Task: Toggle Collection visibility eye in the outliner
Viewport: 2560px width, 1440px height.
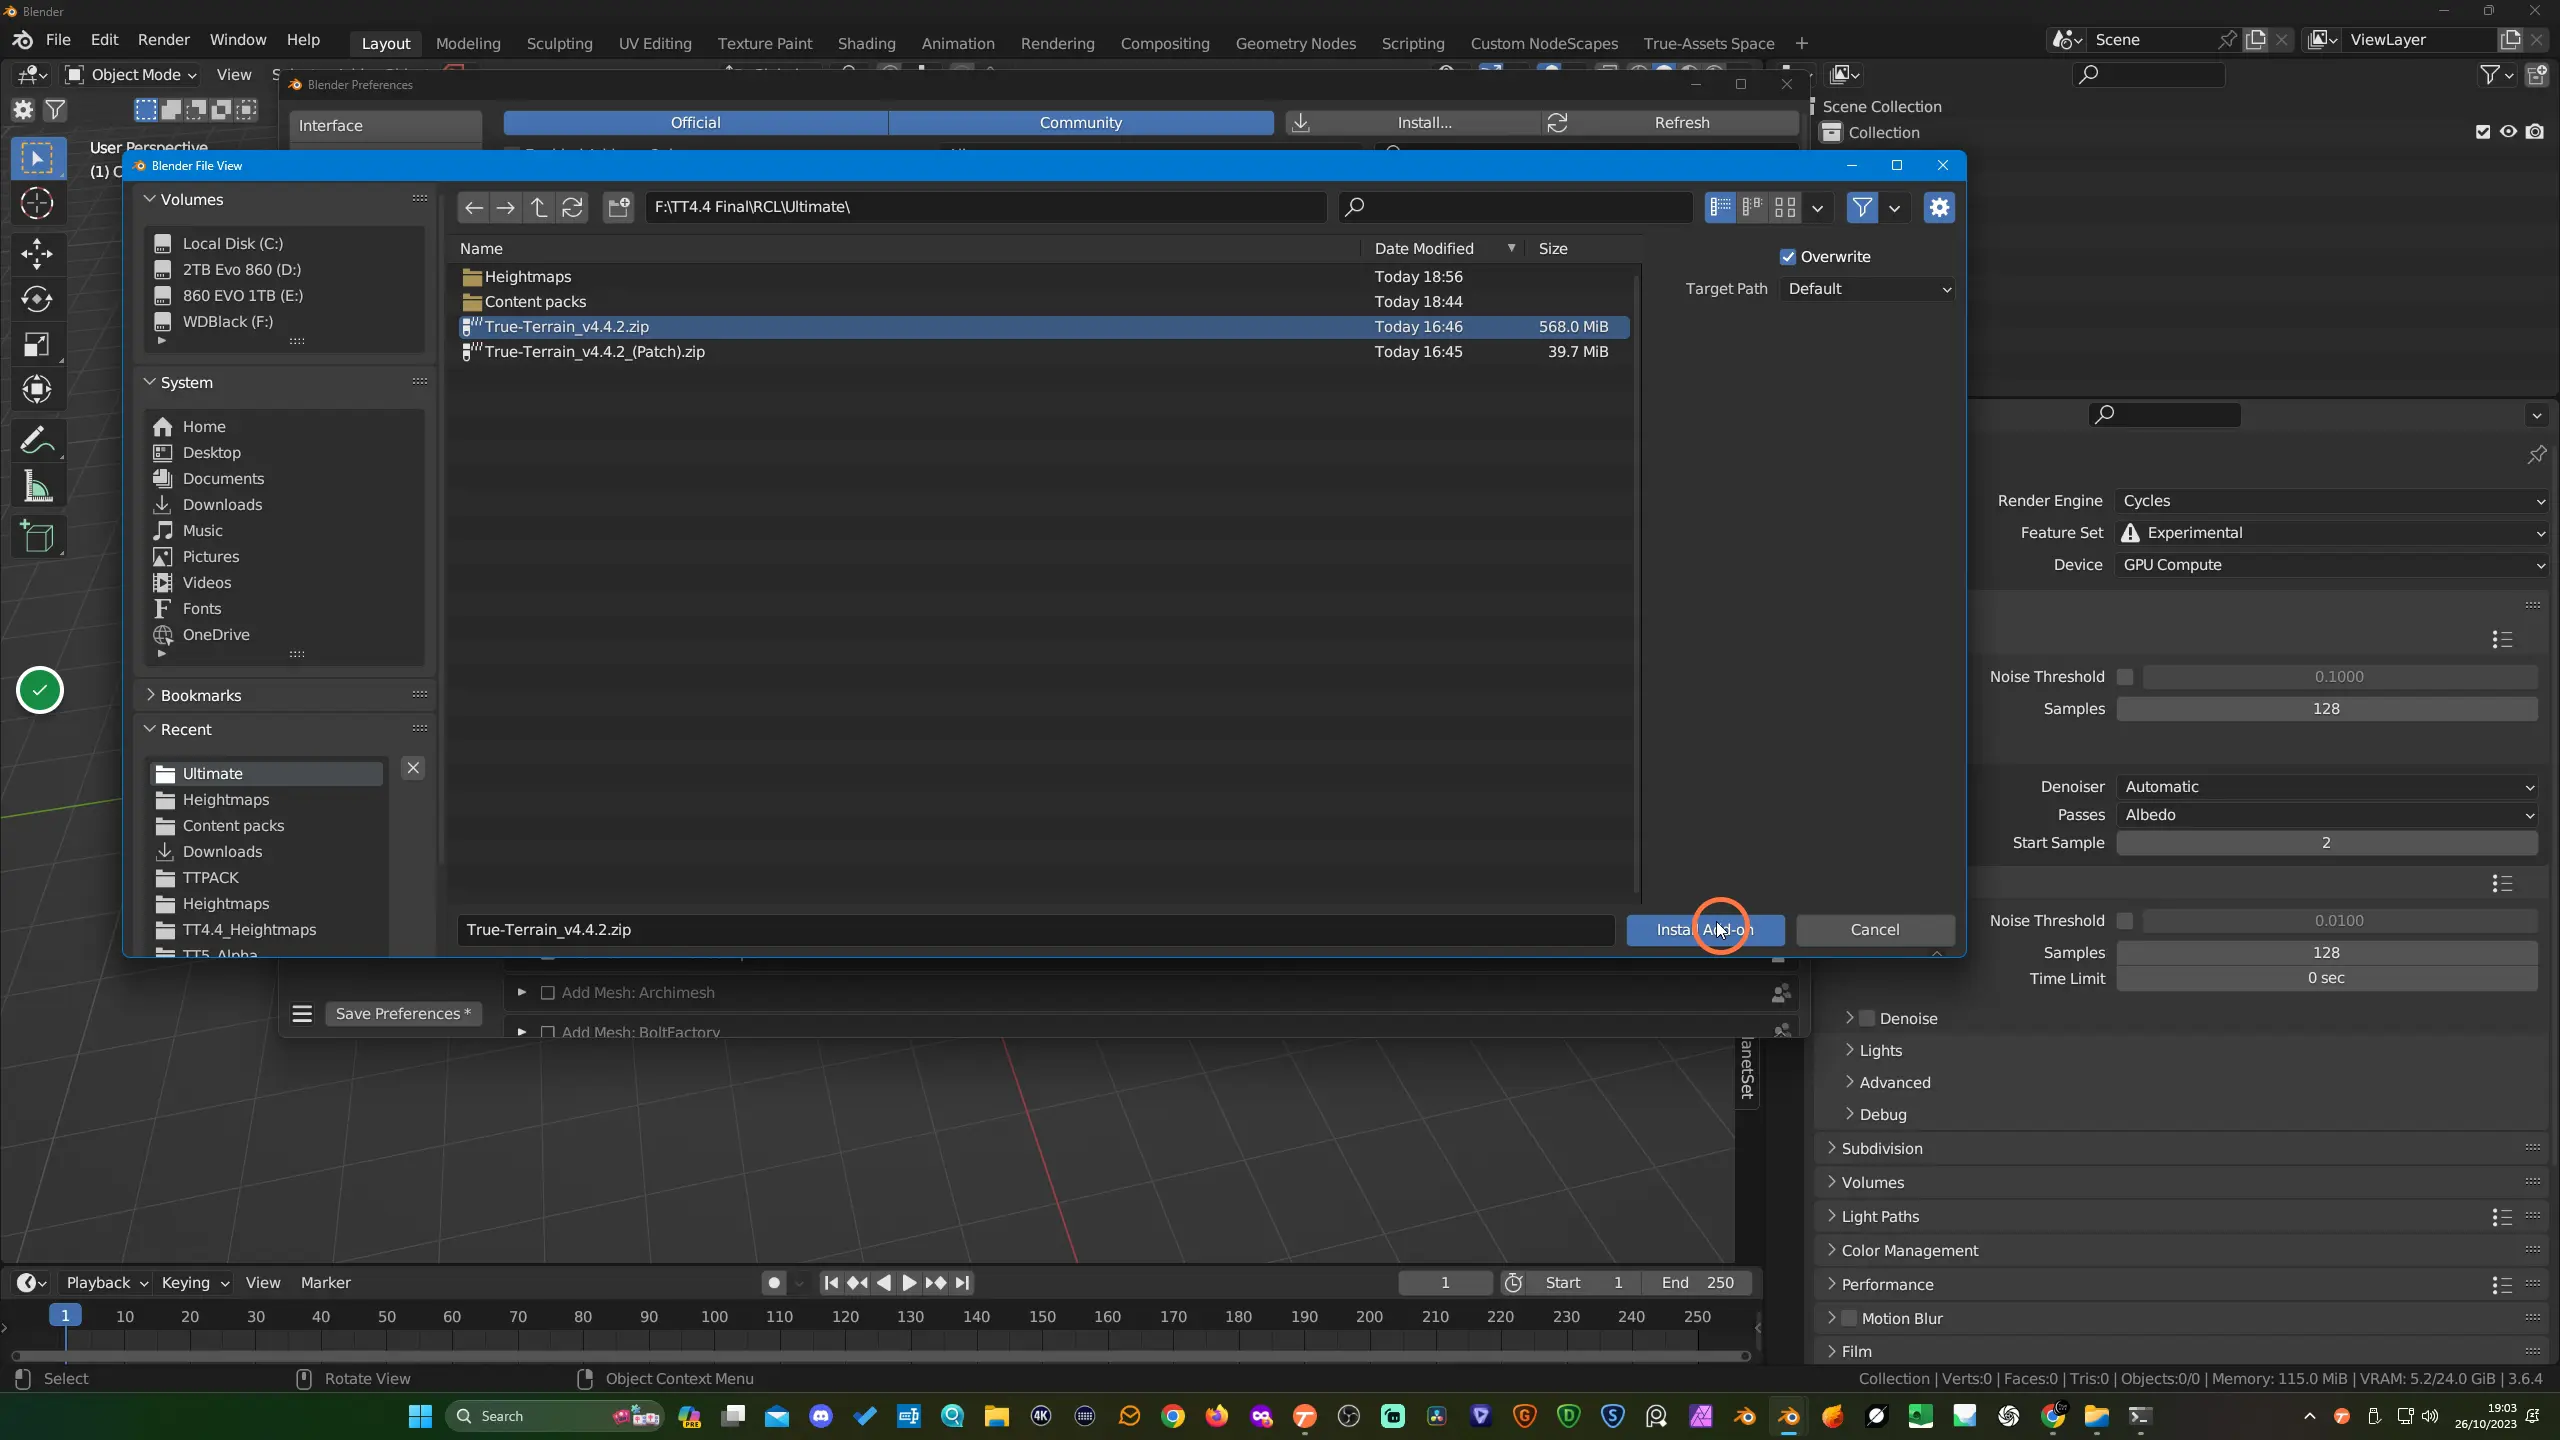Action: click(x=2508, y=132)
